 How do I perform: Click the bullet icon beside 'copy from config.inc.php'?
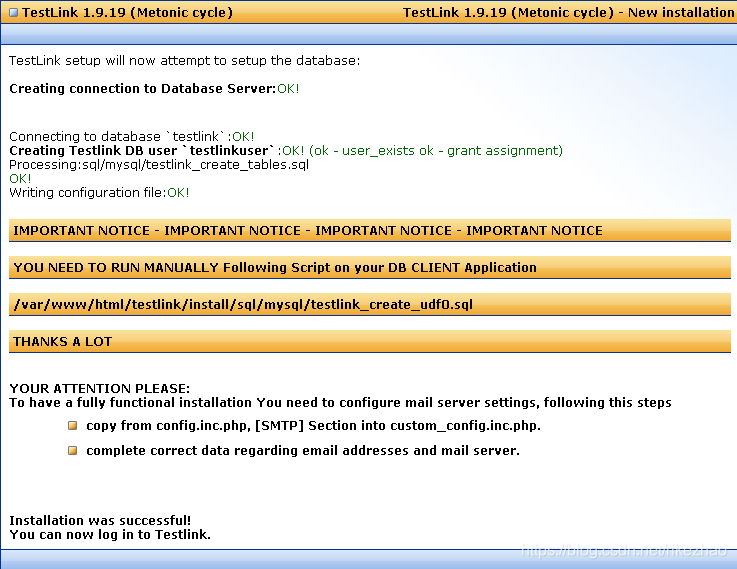[72, 426]
